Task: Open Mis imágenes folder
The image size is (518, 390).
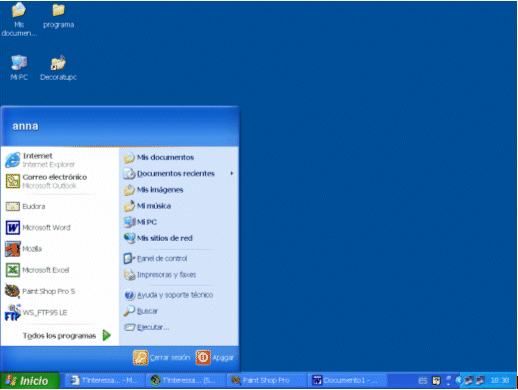Action: coord(154,190)
